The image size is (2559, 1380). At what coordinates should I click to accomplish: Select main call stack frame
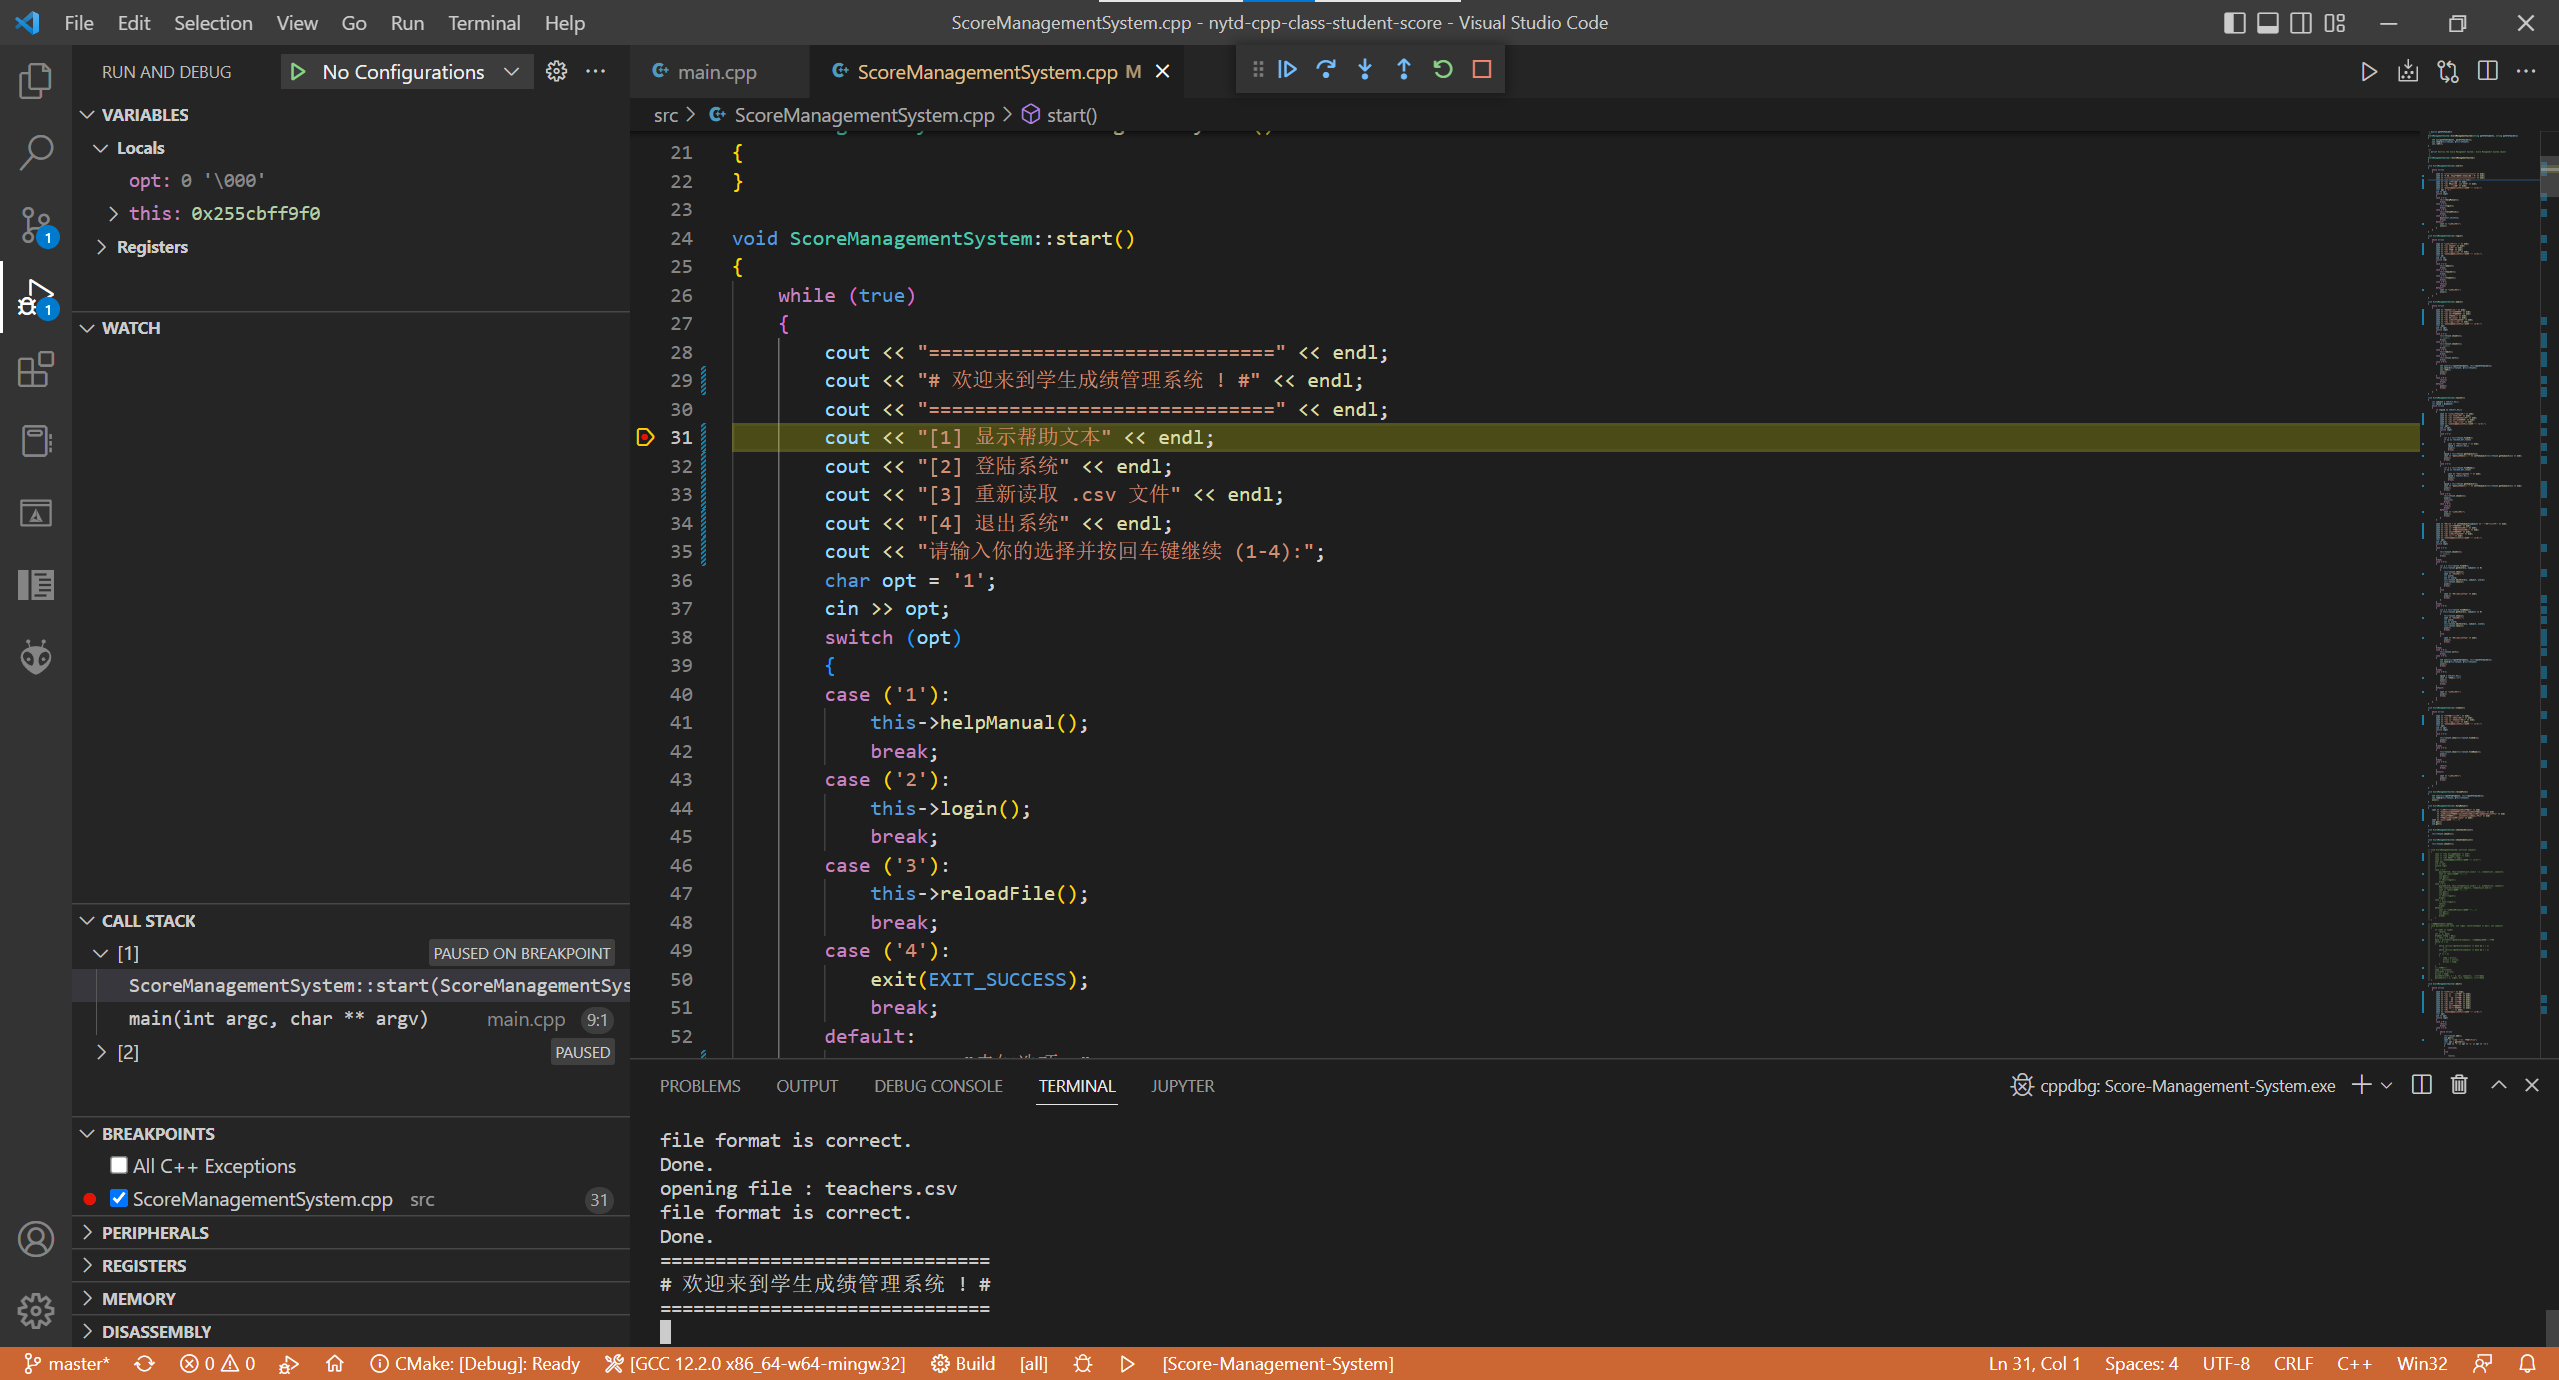[x=278, y=1019]
